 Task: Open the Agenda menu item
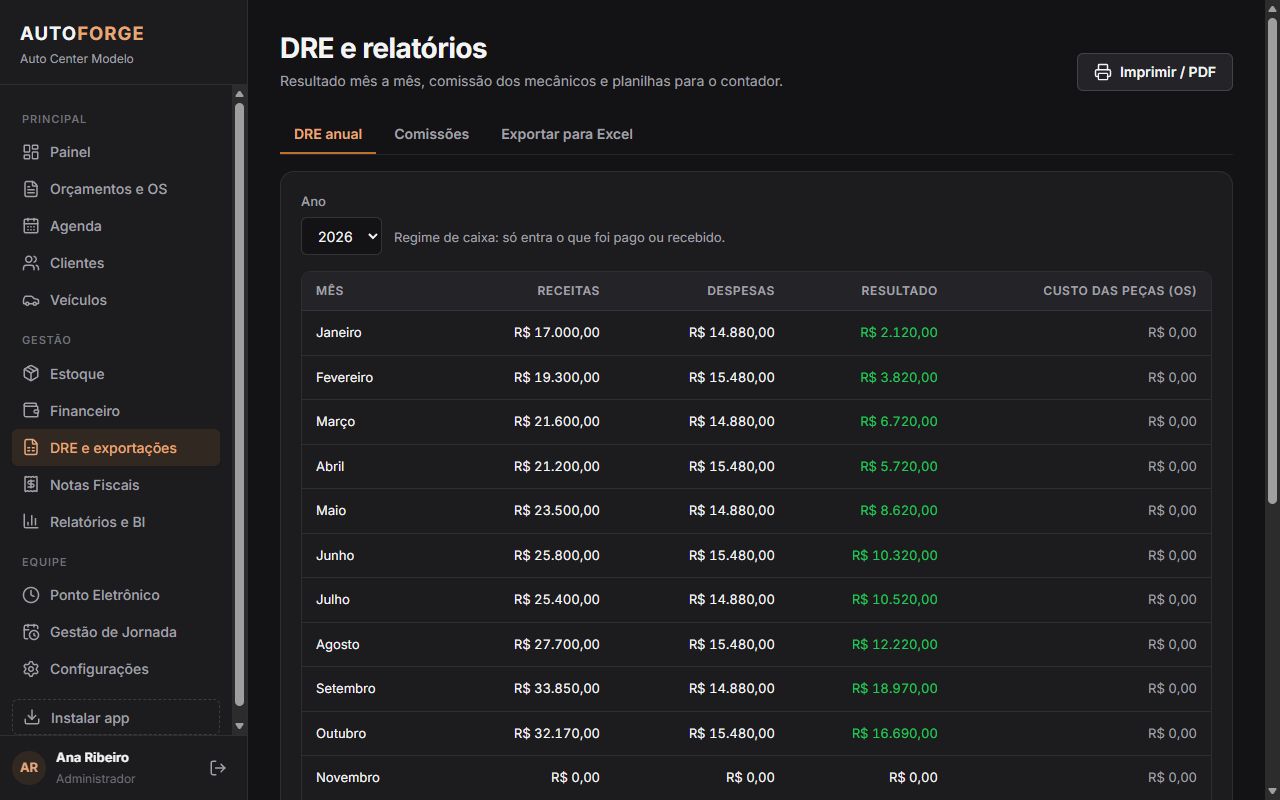[x=116, y=226]
